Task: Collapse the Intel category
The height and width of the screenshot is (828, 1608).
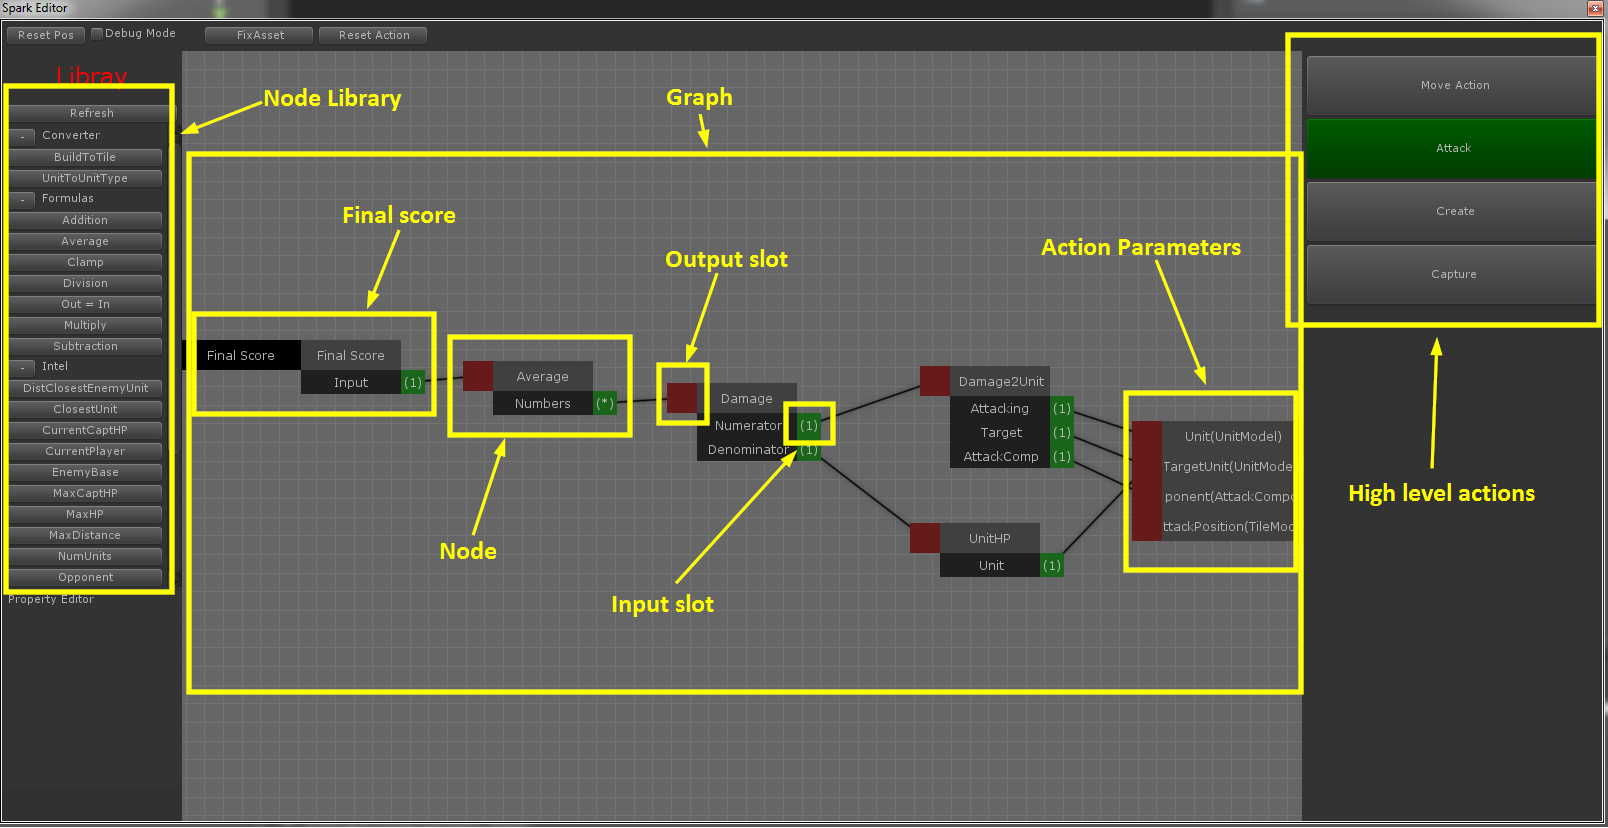Action: click(x=22, y=367)
